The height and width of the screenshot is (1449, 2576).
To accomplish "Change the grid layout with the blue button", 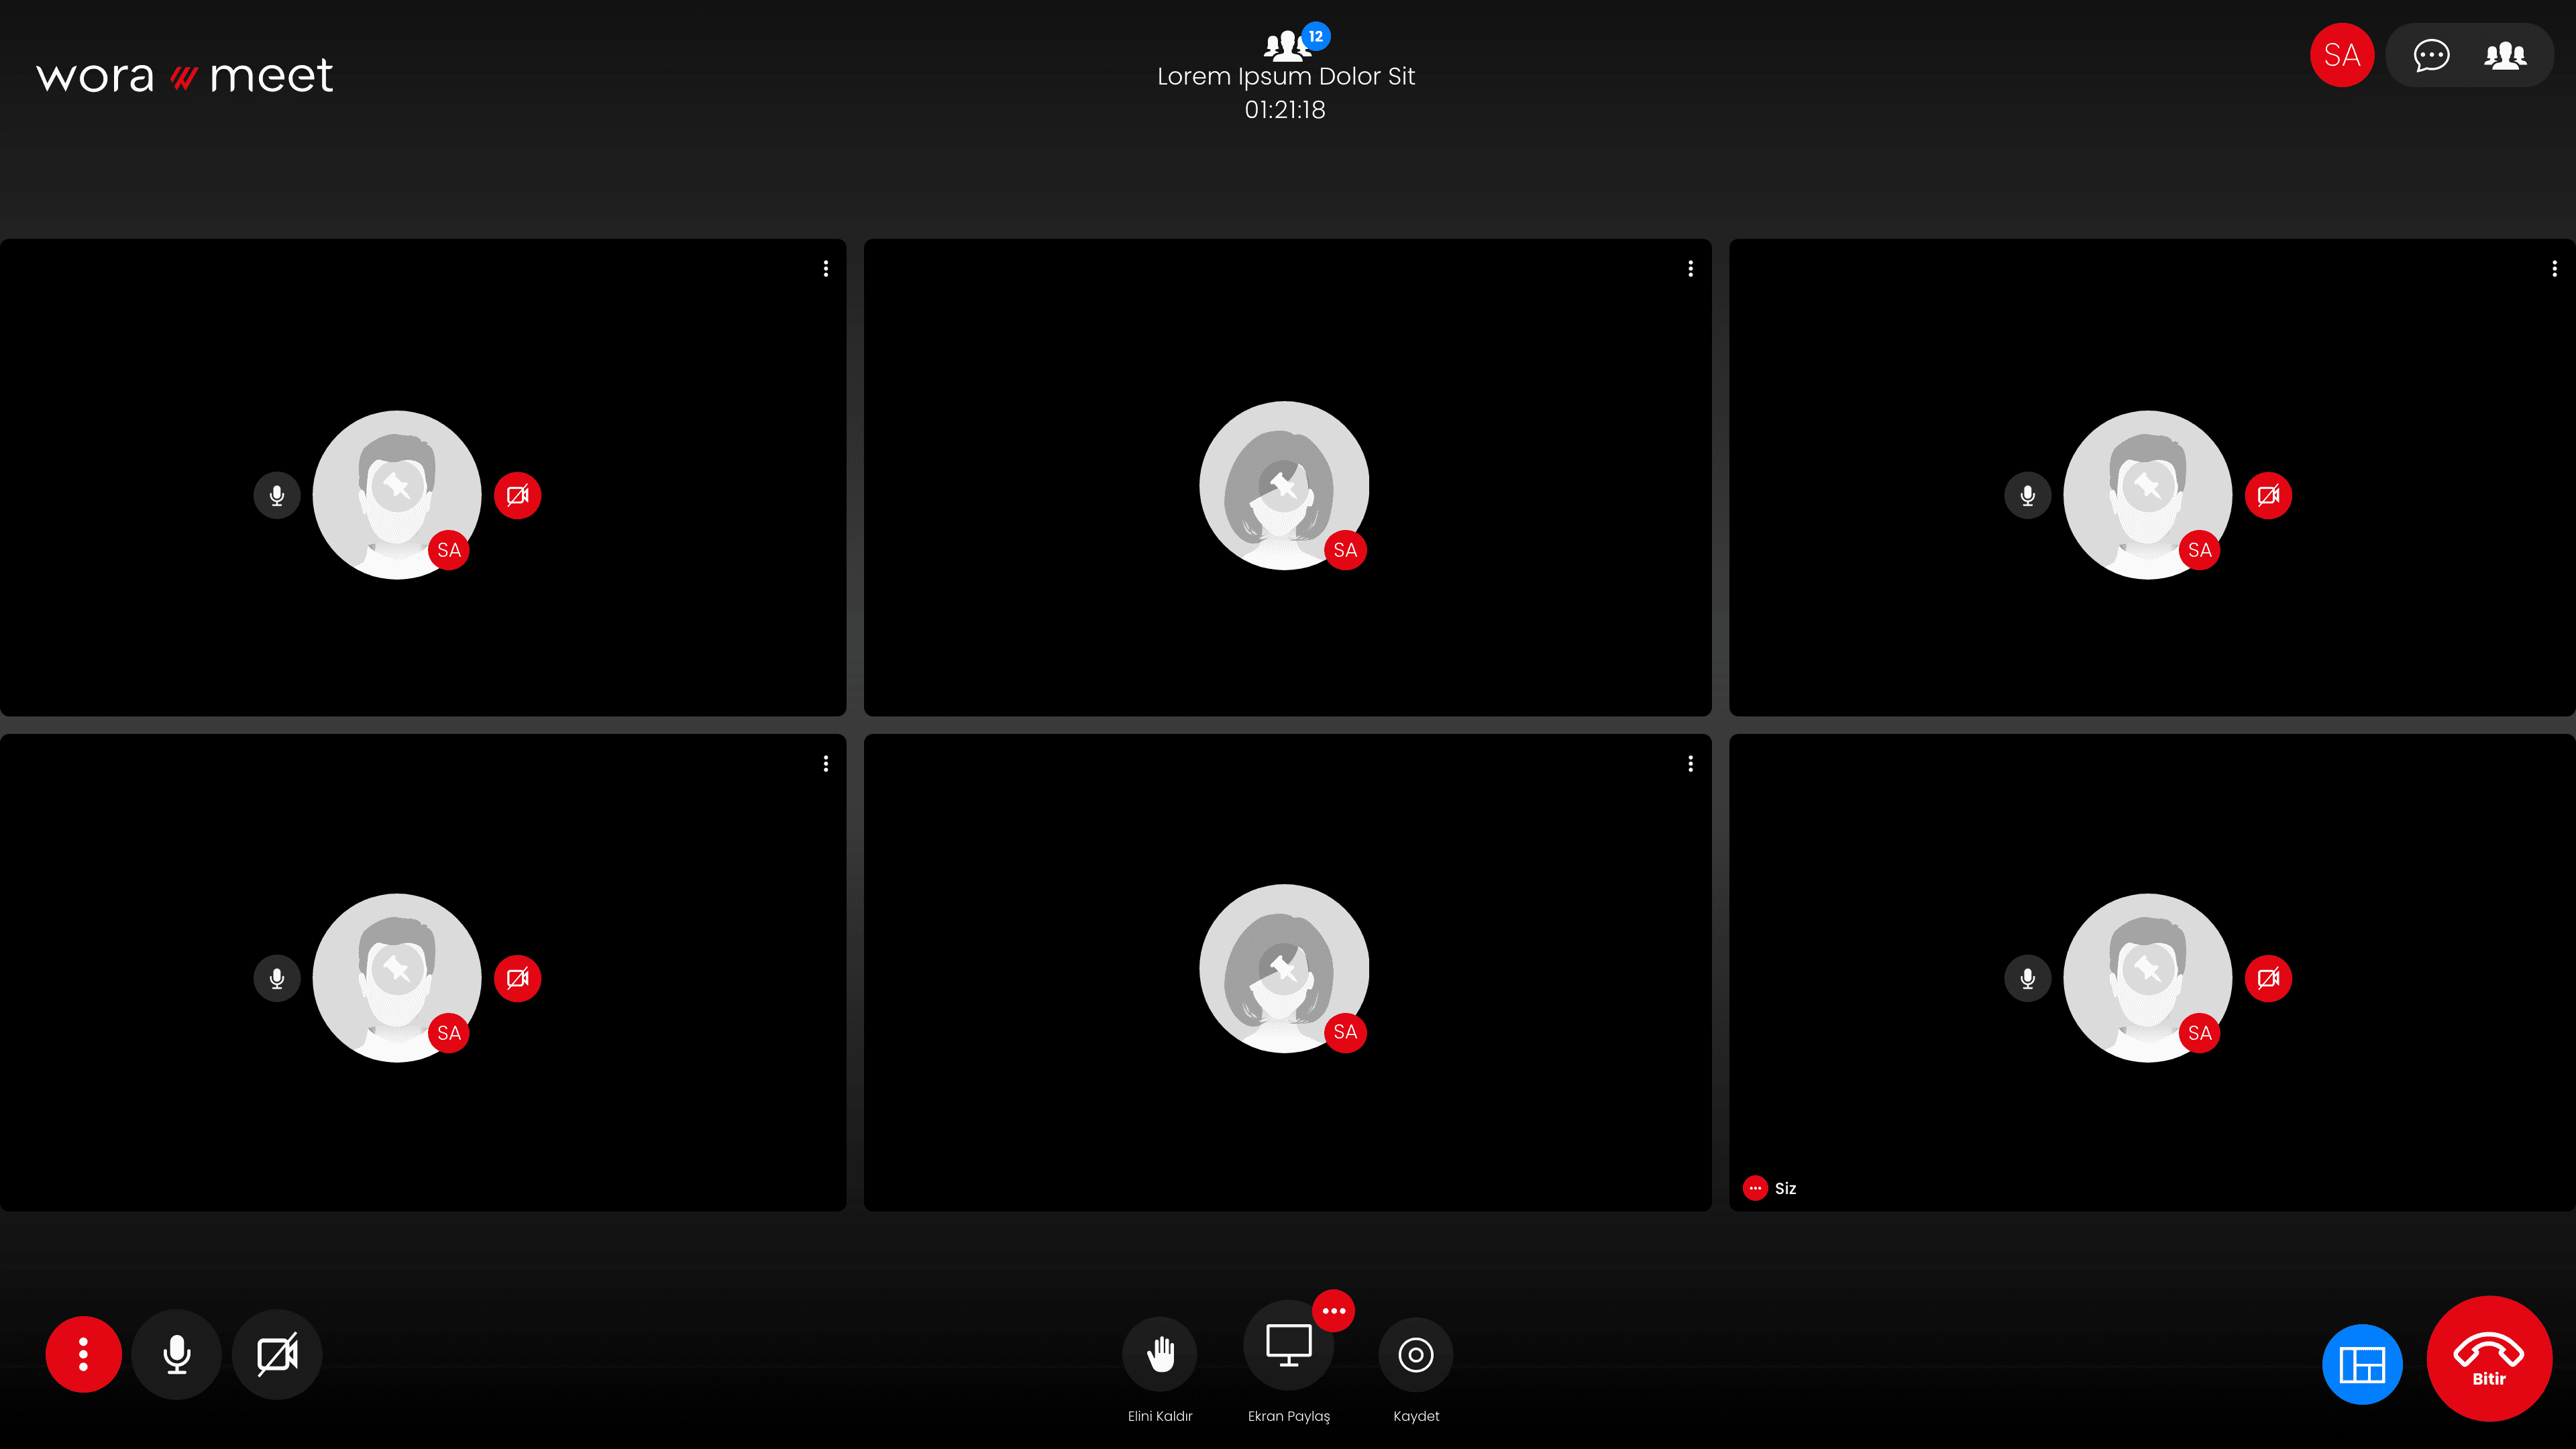I will (x=2362, y=1364).
